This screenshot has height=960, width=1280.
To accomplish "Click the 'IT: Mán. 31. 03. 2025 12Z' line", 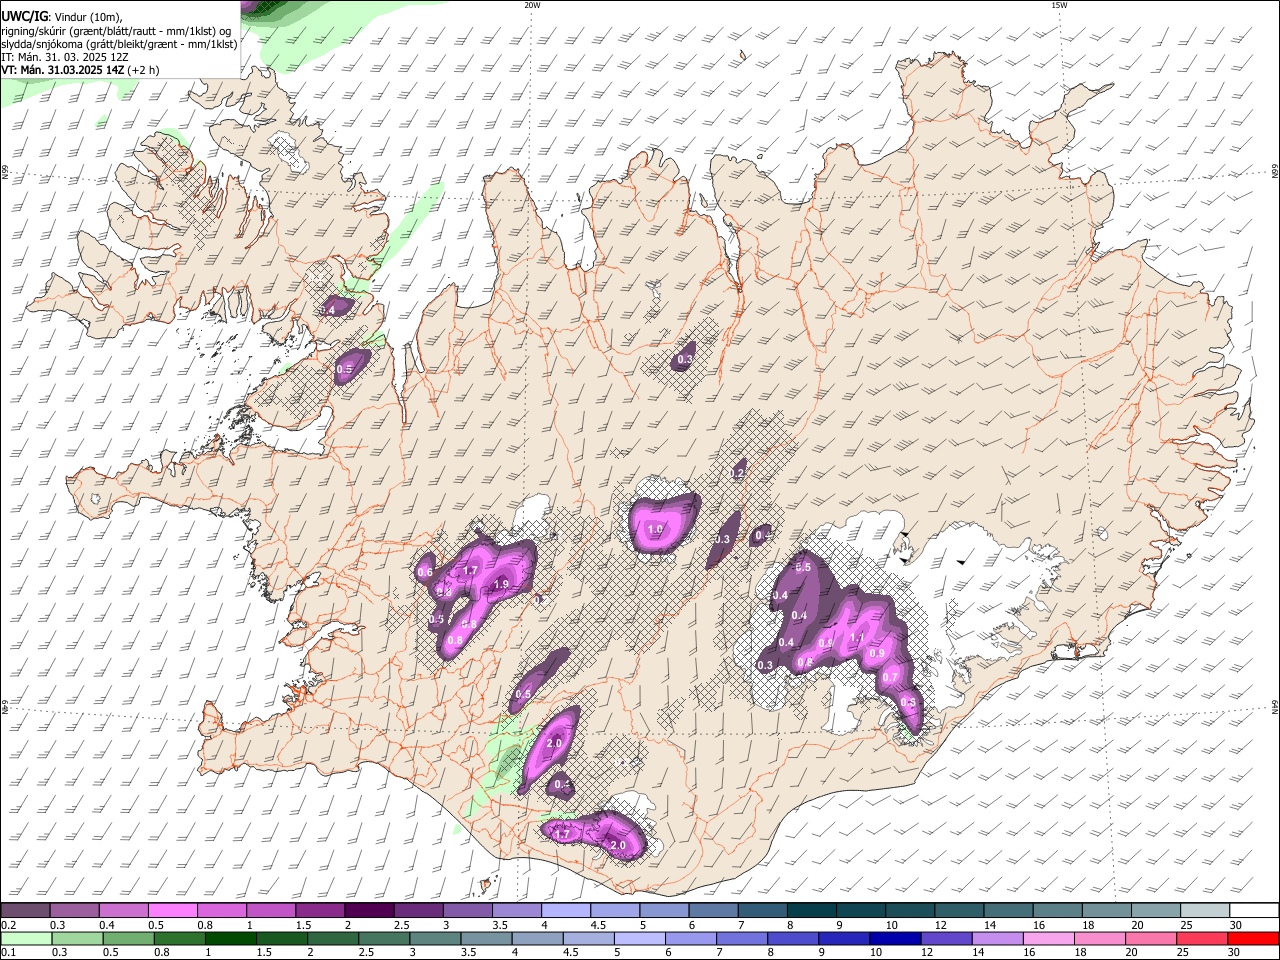I will tap(64, 57).
